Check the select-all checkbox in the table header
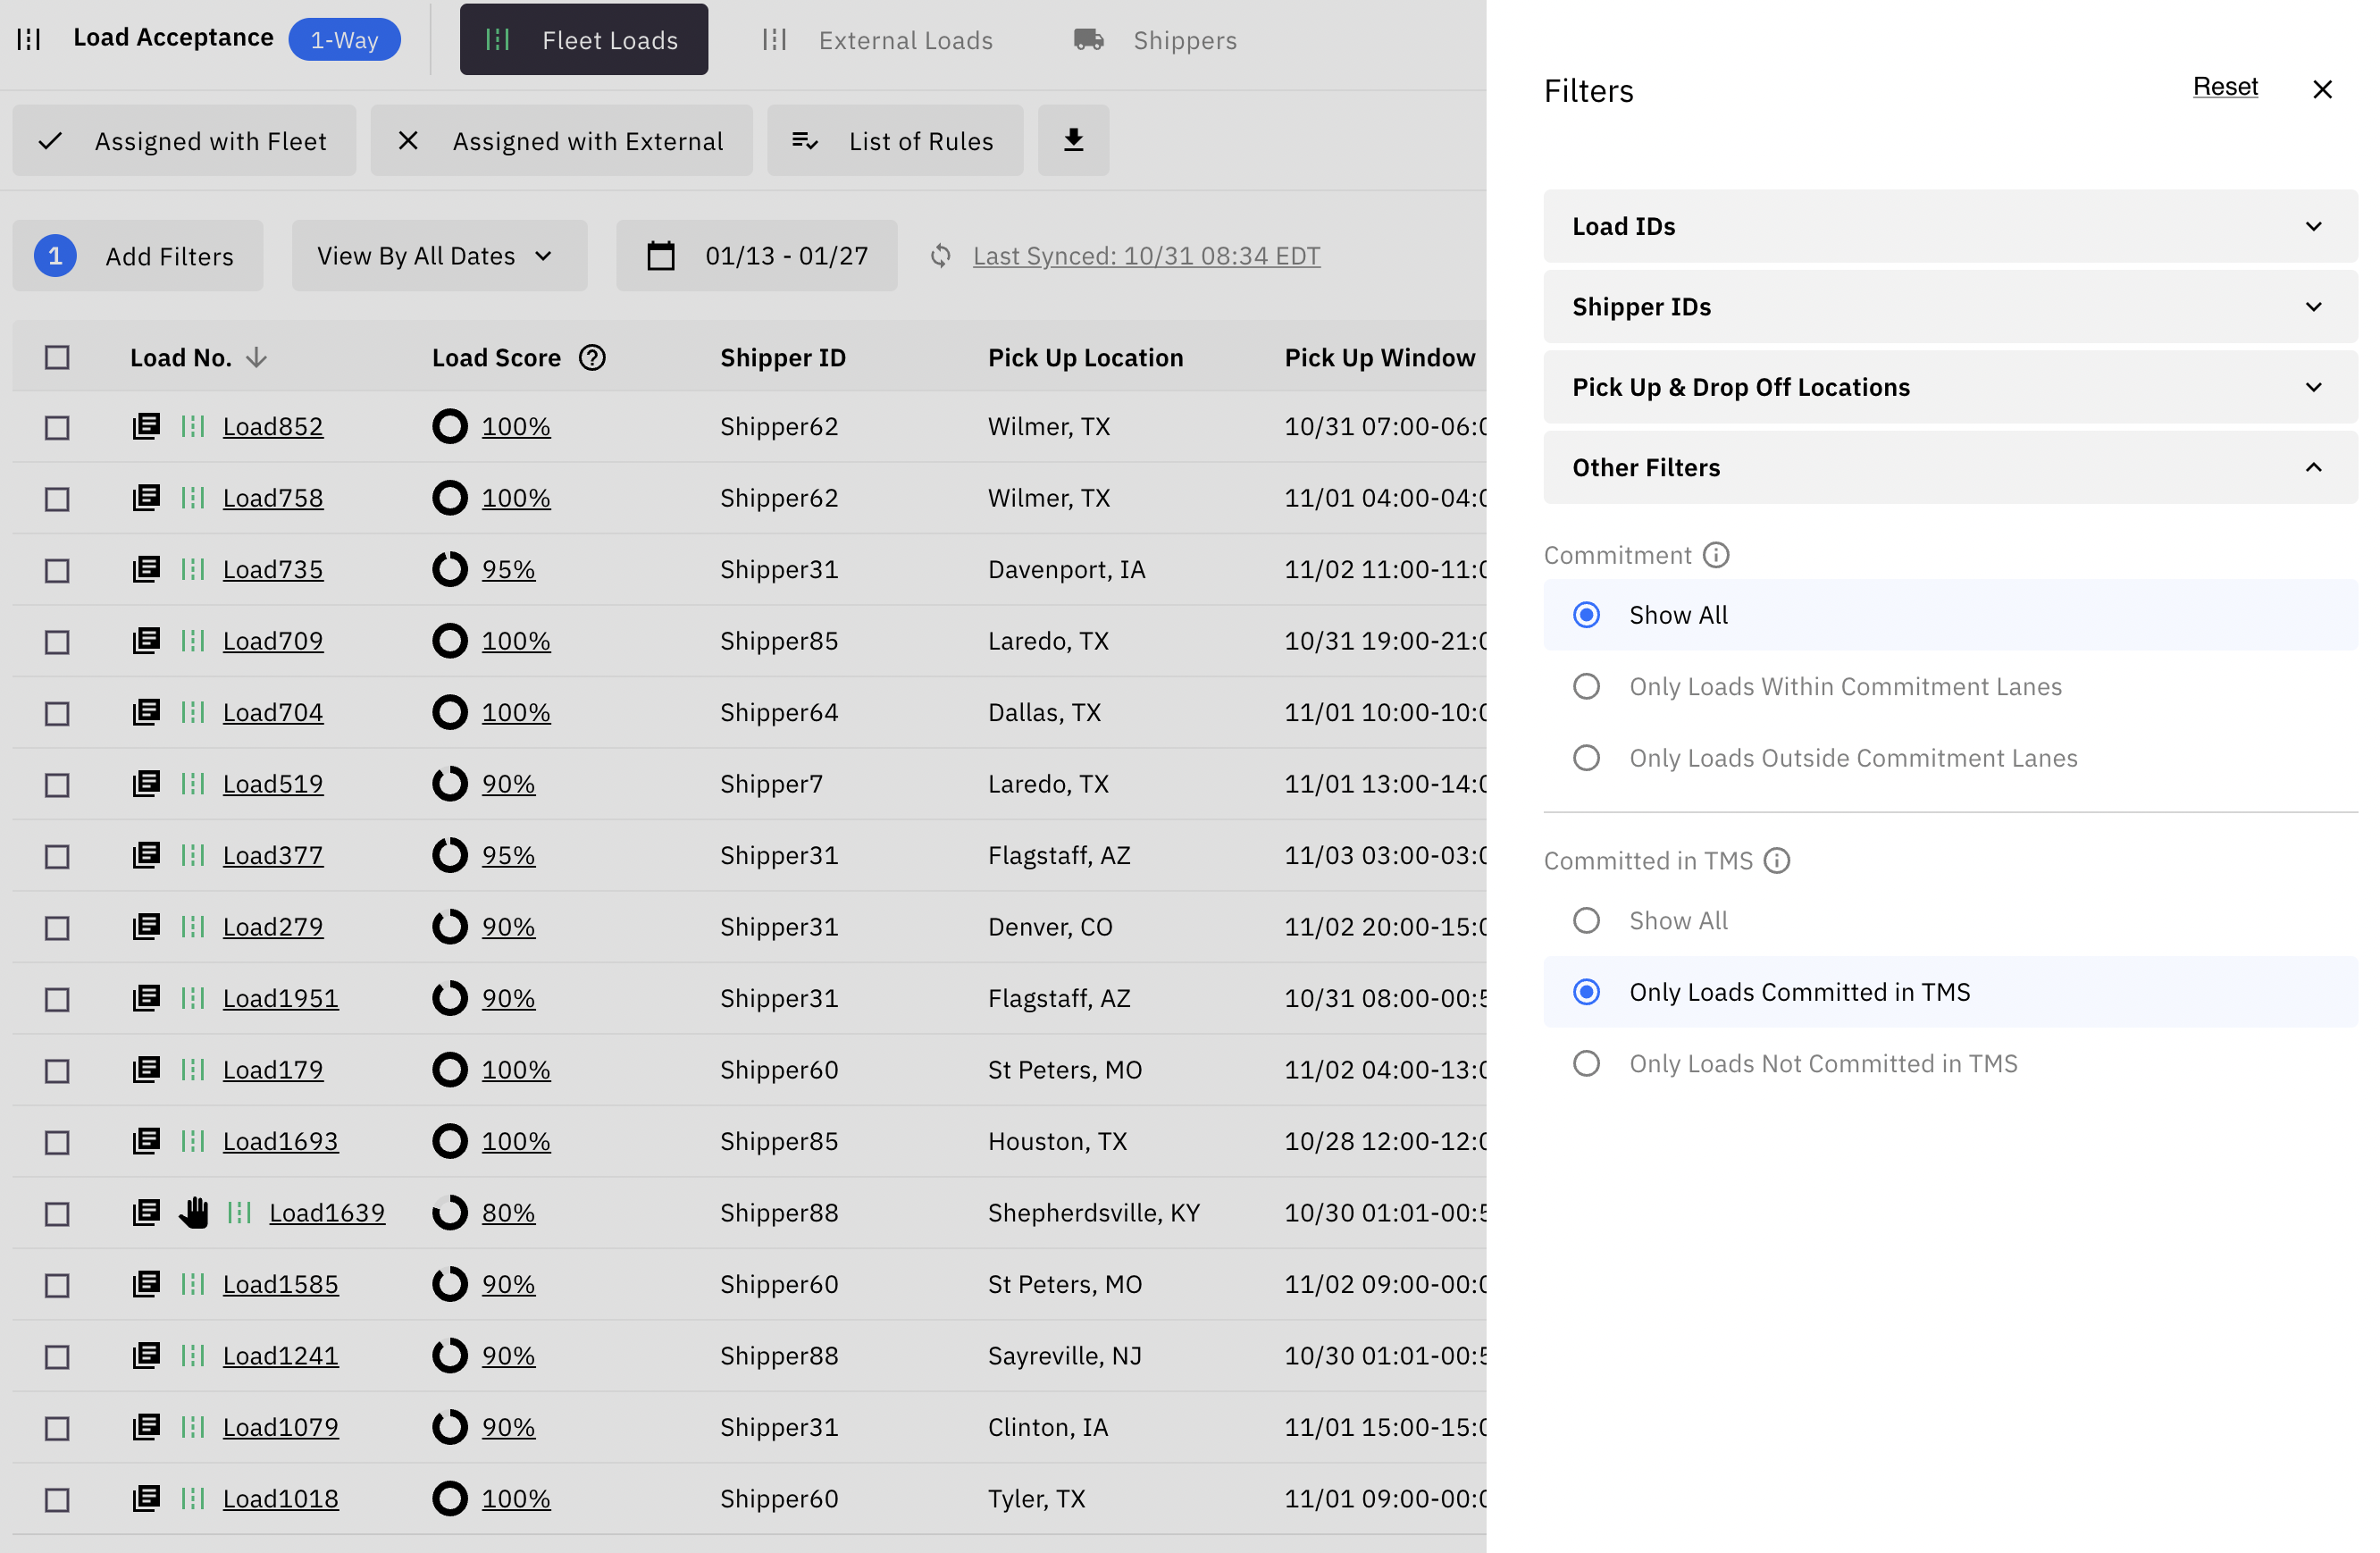The image size is (2380, 1553). pyautogui.click(x=56, y=357)
